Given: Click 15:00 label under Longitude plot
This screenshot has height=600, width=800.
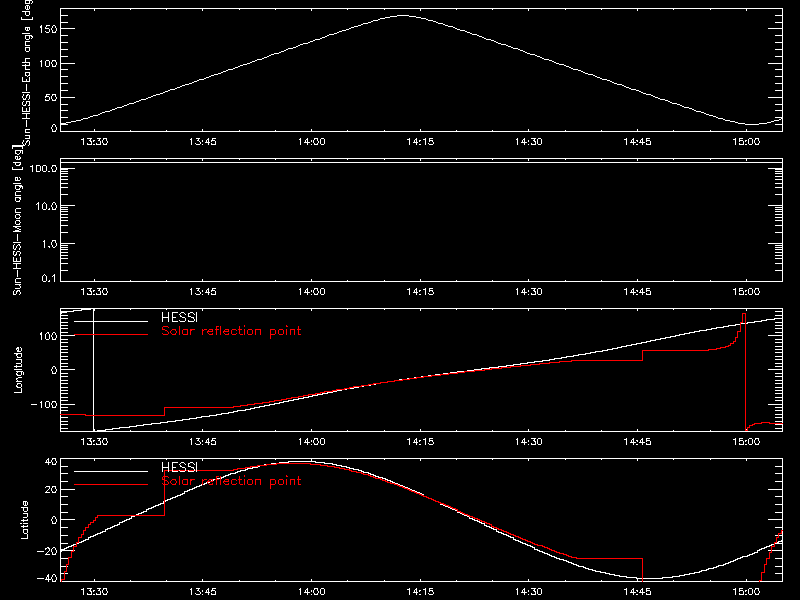Looking at the screenshot, I should [746, 442].
